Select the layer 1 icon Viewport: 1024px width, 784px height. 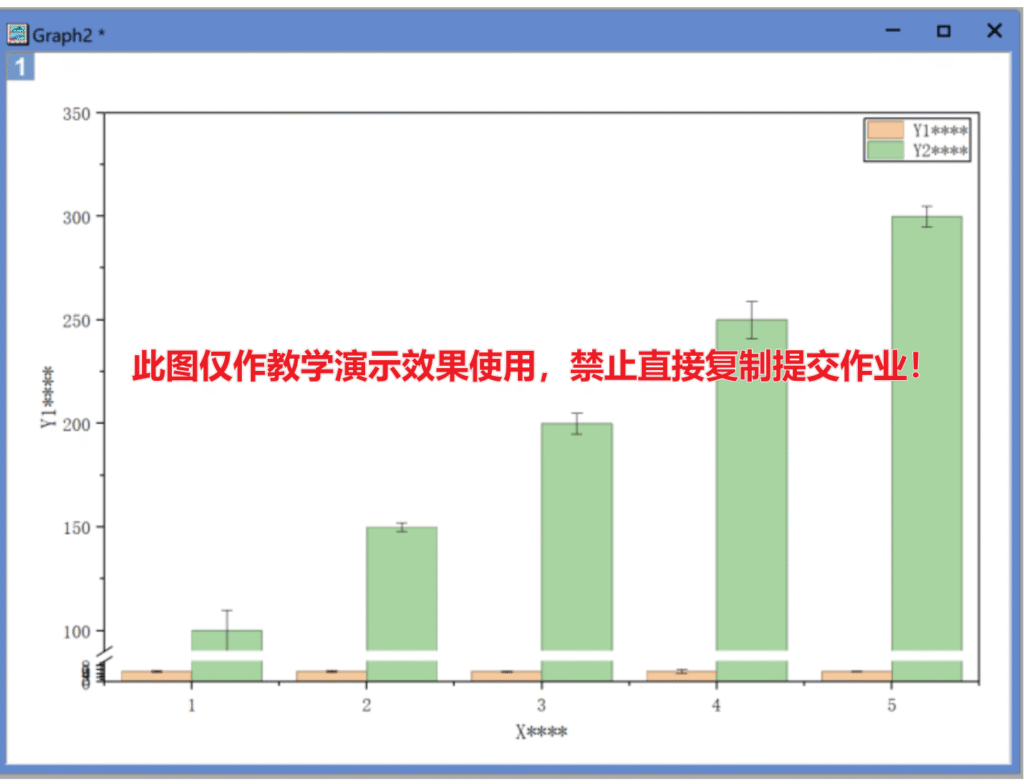point(21,68)
